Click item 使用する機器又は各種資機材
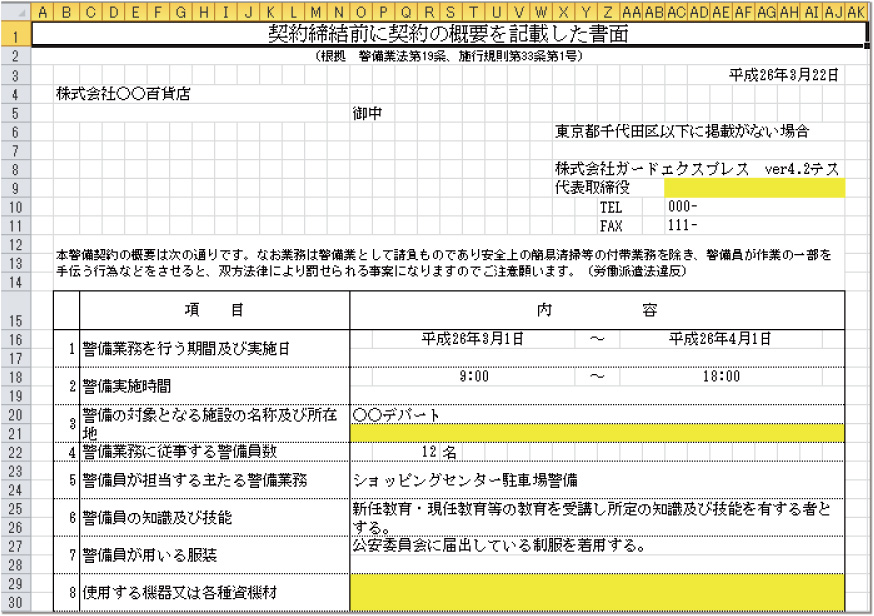 (x=179, y=592)
